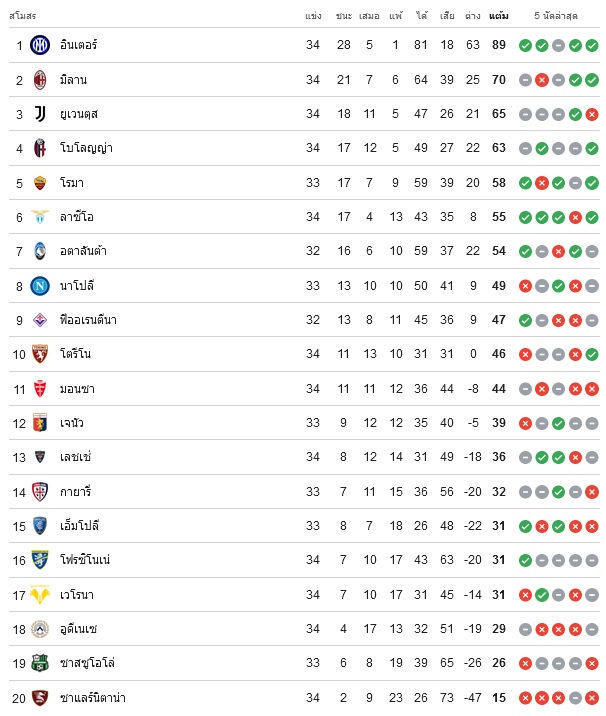
Task: Click the Juventus logo icon
Action: pos(40,114)
